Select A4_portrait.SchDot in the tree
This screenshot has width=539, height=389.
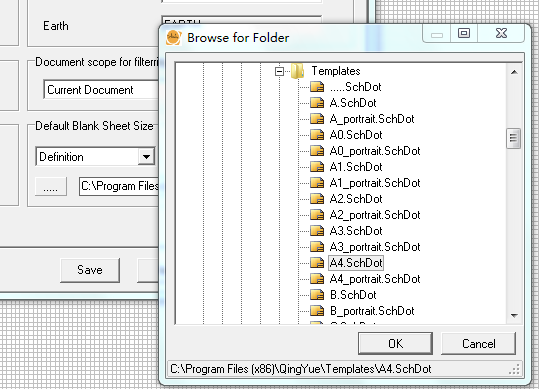375,279
